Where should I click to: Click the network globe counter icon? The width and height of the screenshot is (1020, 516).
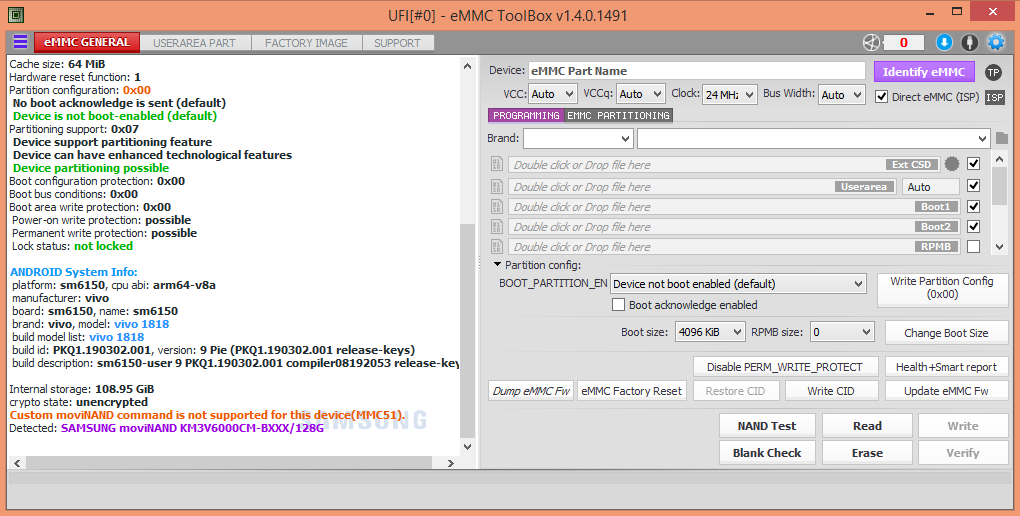pos(871,42)
